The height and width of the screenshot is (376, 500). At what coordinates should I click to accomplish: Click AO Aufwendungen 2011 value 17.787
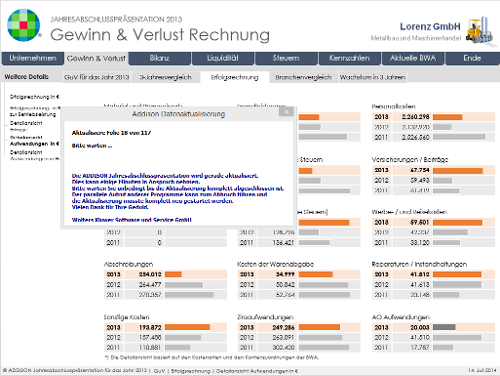(420, 348)
